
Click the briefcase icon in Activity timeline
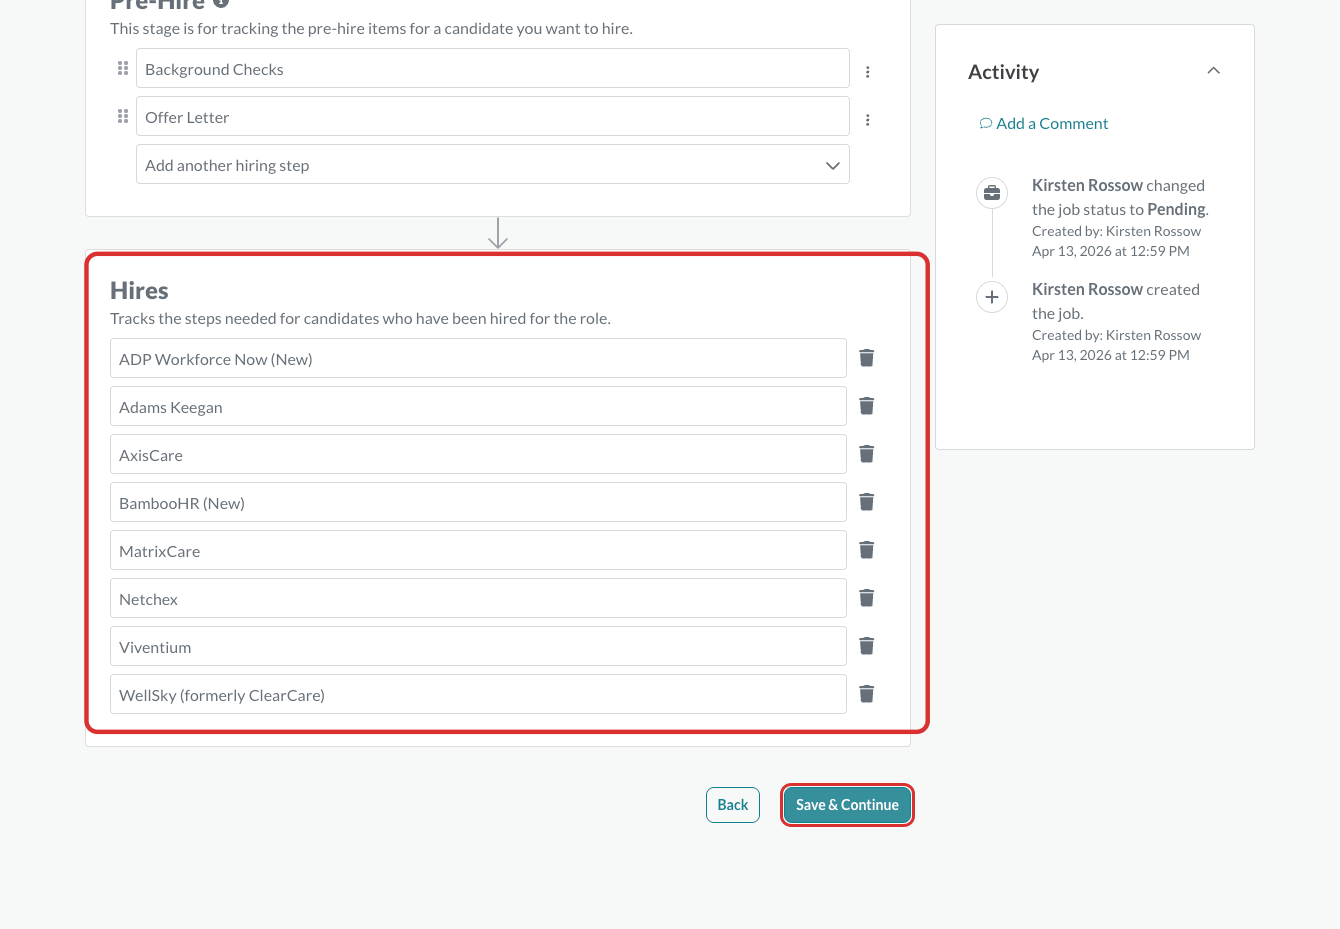coord(992,193)
